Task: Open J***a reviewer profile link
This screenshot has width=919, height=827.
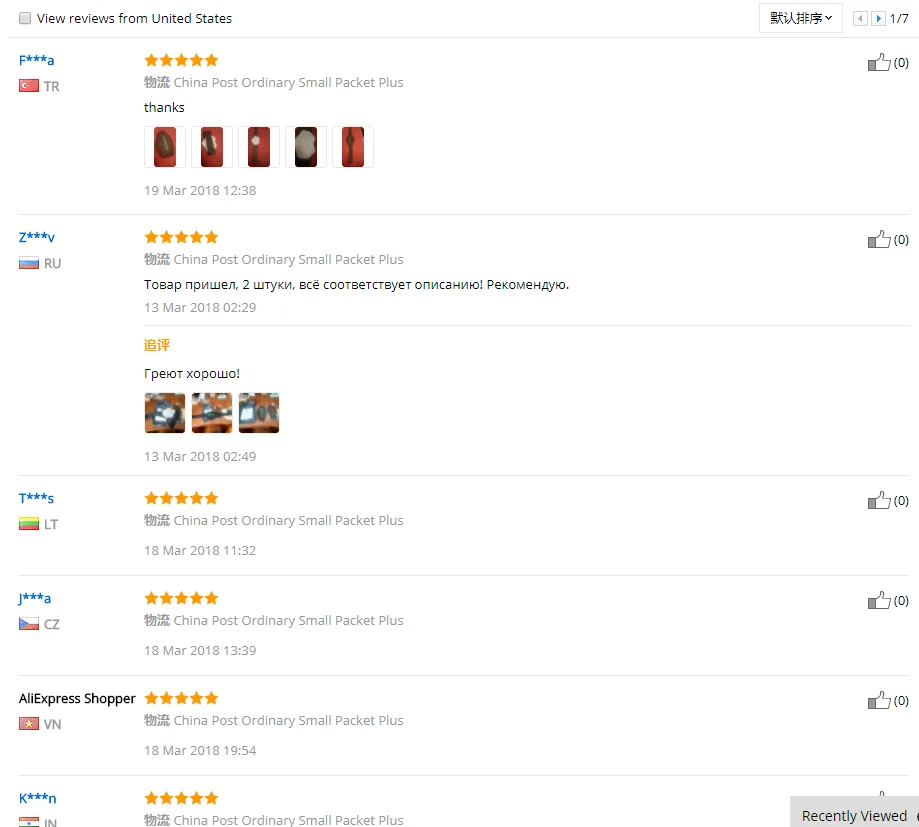Action: click(35, 598)
